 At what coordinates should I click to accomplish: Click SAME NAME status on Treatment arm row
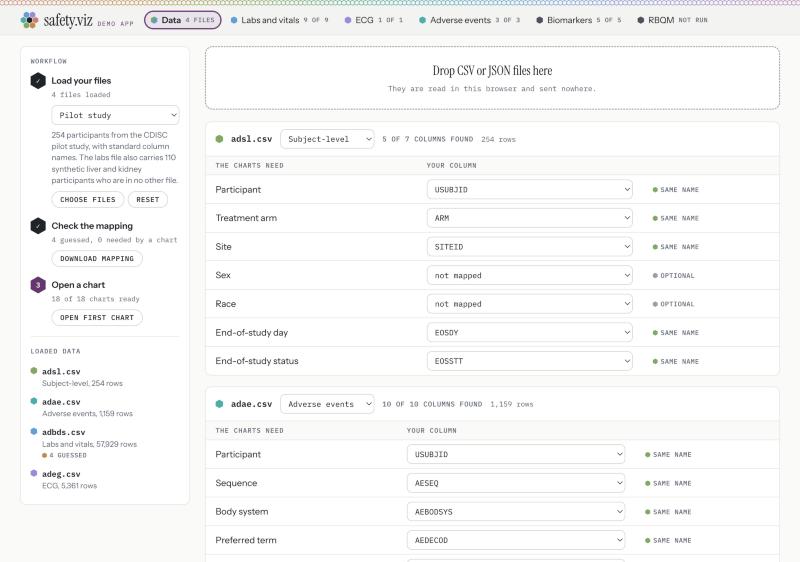(676, 218)
